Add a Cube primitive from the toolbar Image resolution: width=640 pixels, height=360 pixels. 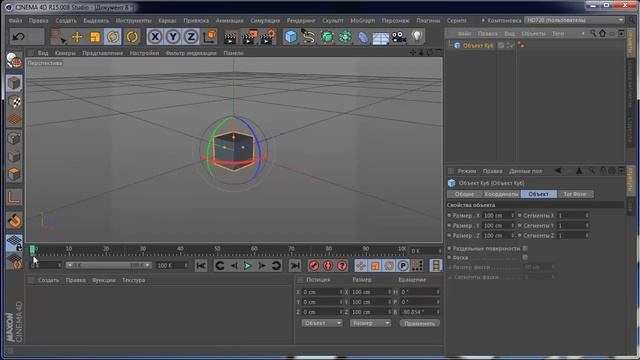tap(291, 37)
